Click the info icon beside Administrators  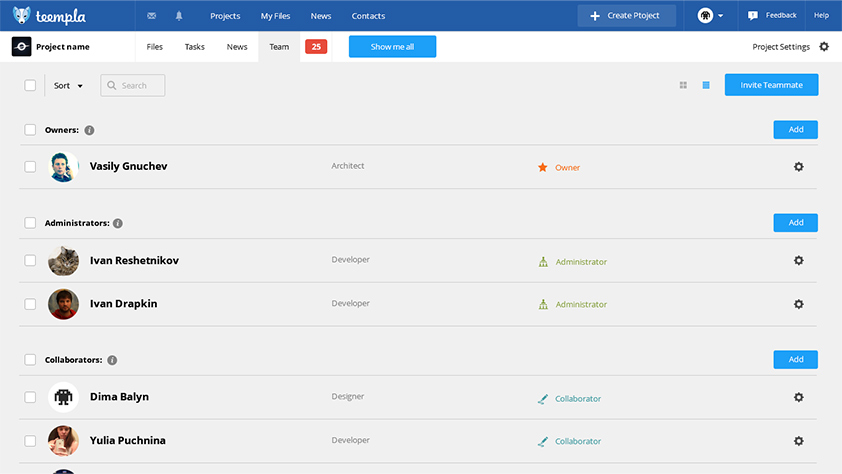coord(118,223)
